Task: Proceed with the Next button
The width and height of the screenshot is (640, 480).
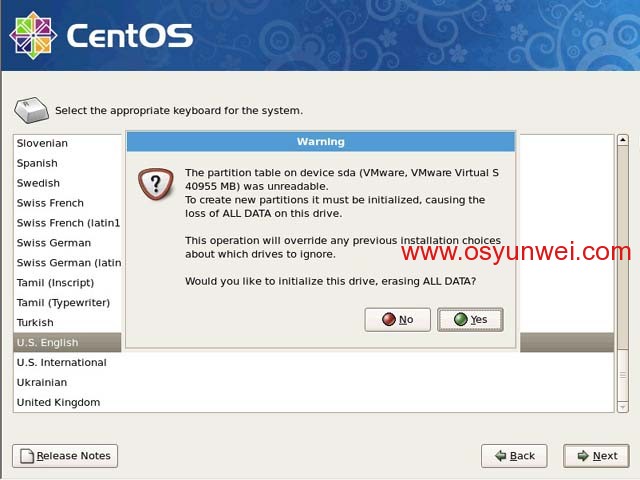Action: click(596, 456)
